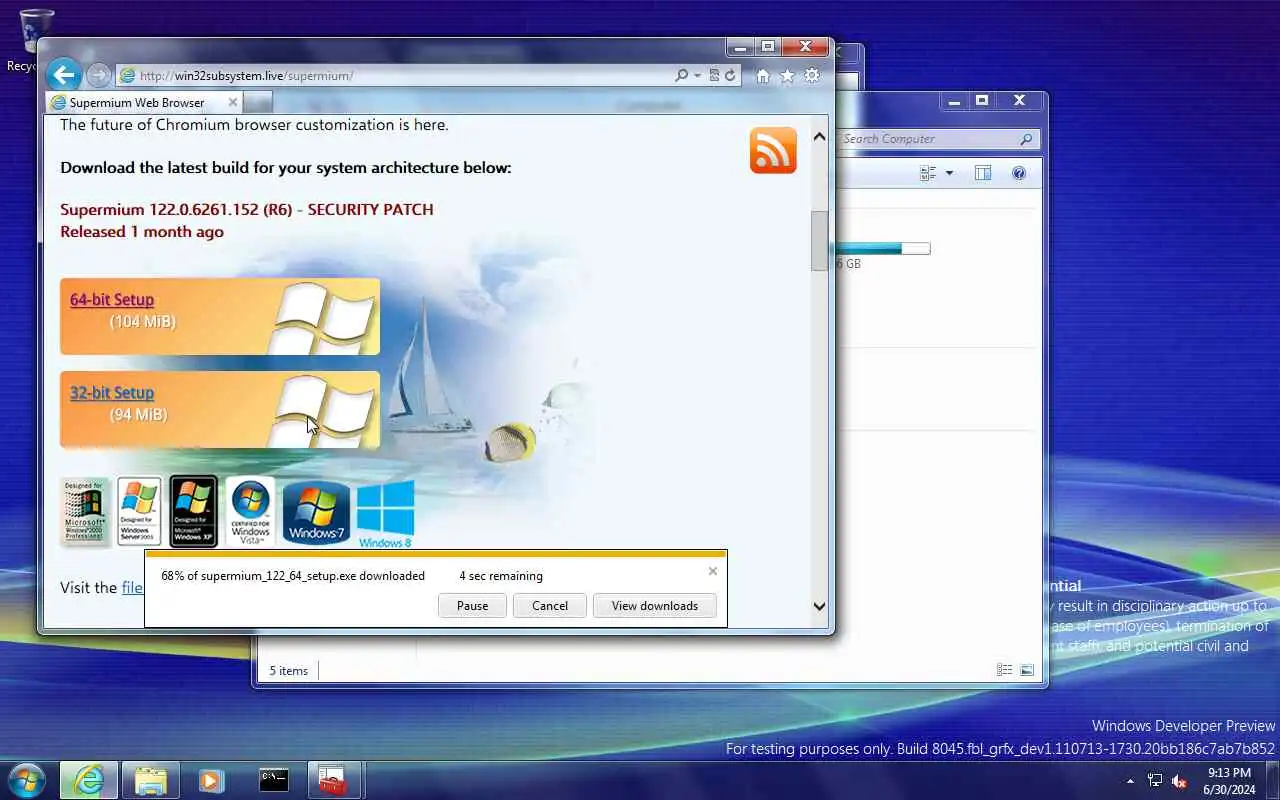Click the '5 items' status bar text

coord(288,670)
